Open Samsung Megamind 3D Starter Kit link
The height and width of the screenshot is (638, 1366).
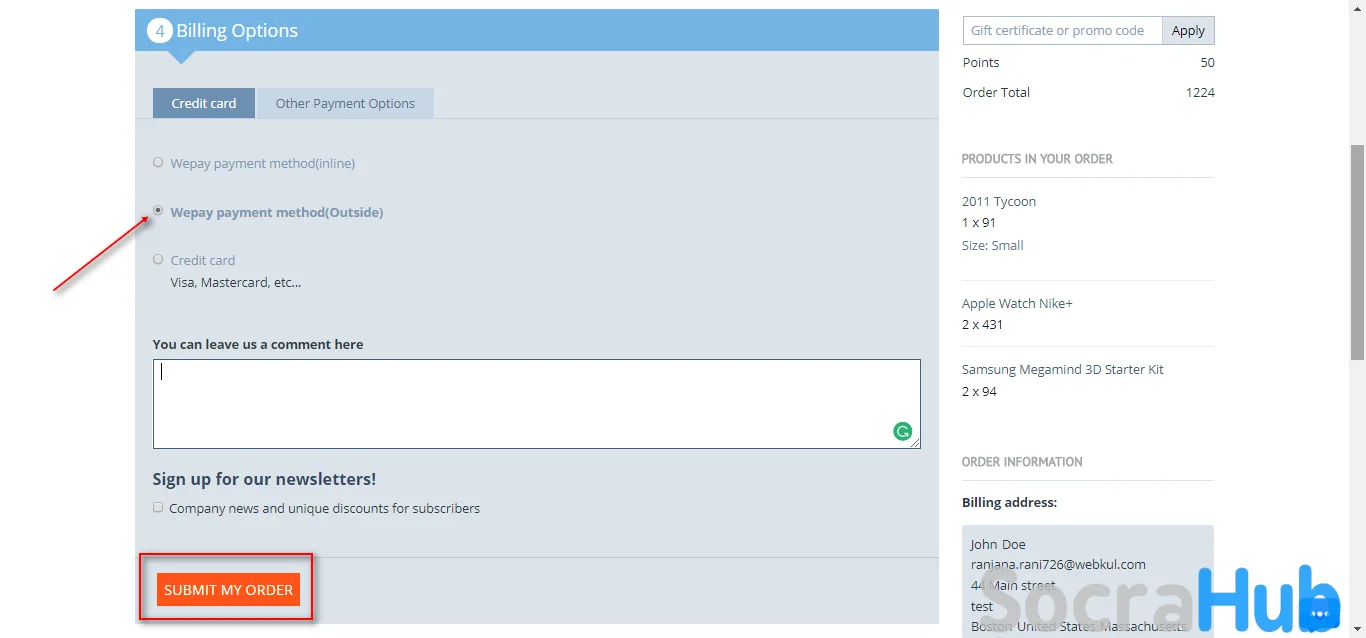1063,369
